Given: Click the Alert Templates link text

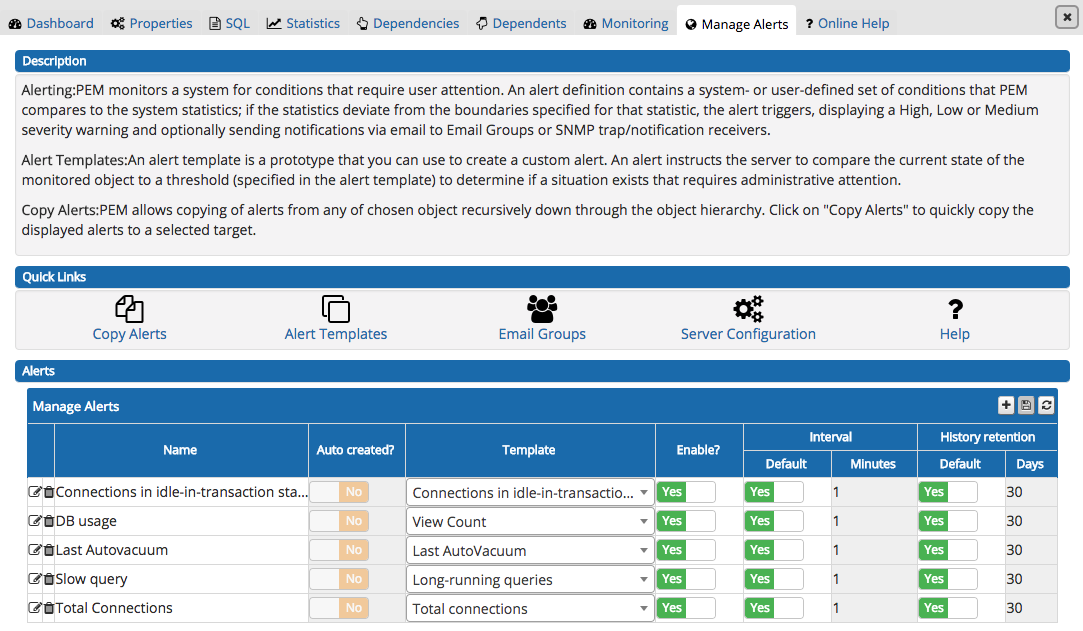Looking at the screenshot, I should [x=336, y=334].
